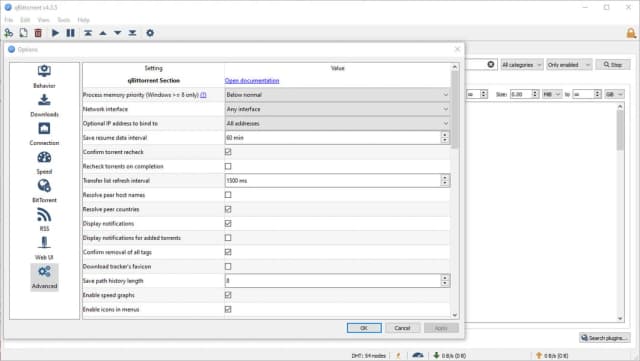
Task: Toggle Enable icons in menus checkbox
Action: (228, 309)
